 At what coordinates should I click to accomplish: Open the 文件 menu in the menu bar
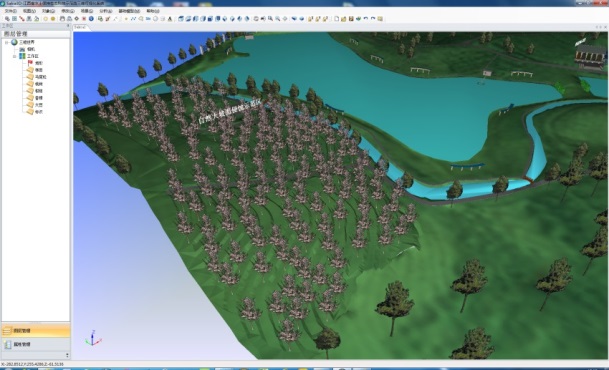click(10, 11)
